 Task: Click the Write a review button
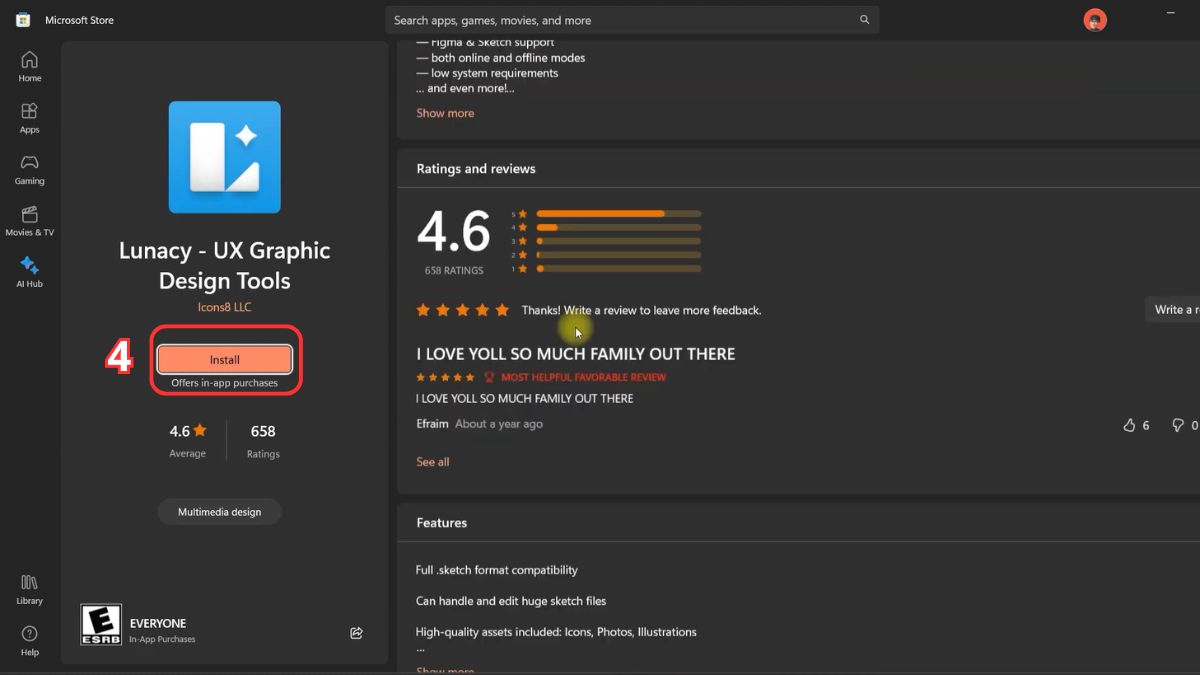point(1173,310)
